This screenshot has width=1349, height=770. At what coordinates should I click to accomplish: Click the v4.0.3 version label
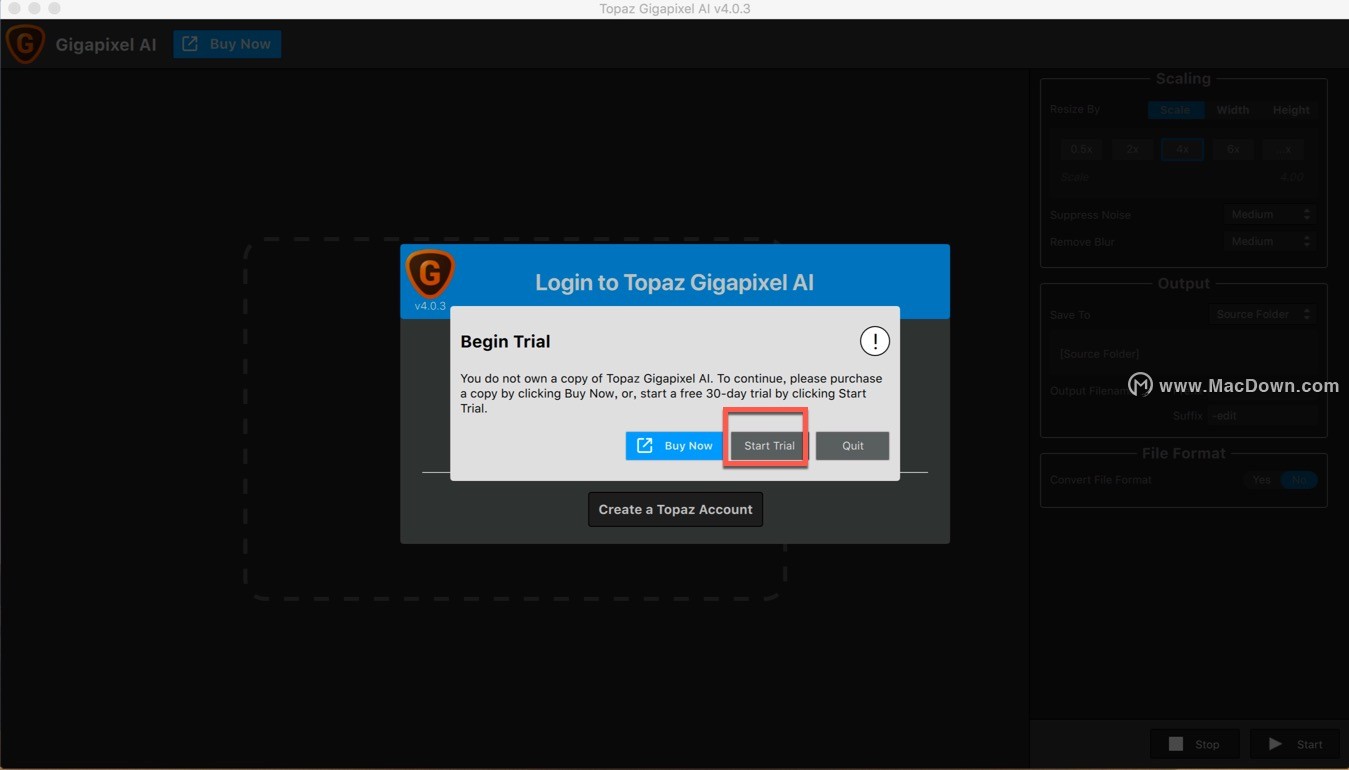430,306
